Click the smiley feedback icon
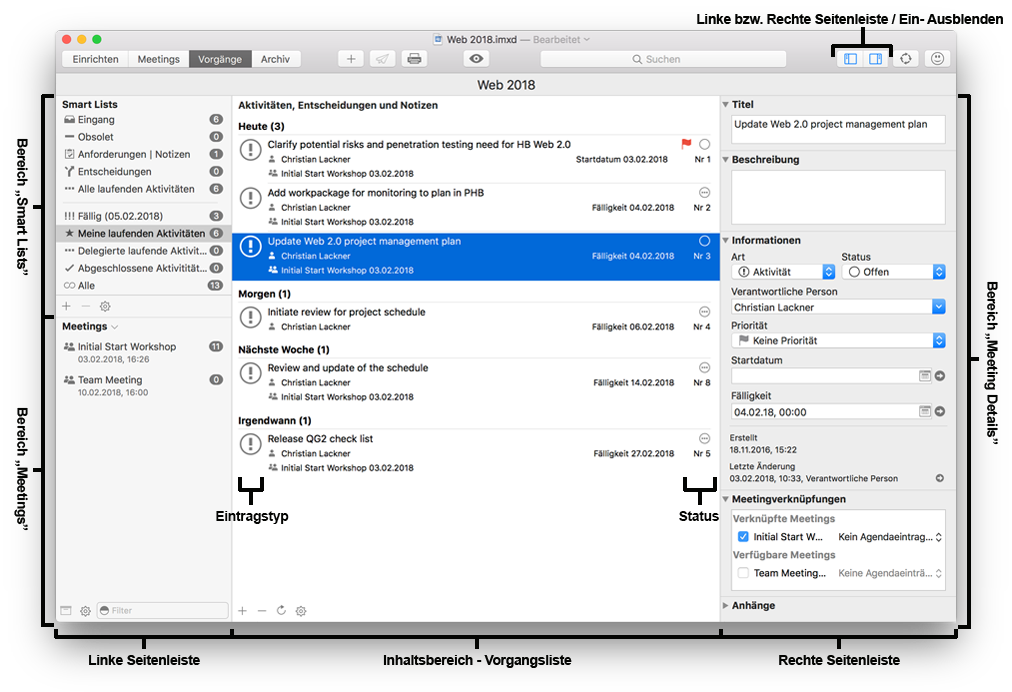This screenshot has height=692, width=1012. tap(937, 59)
